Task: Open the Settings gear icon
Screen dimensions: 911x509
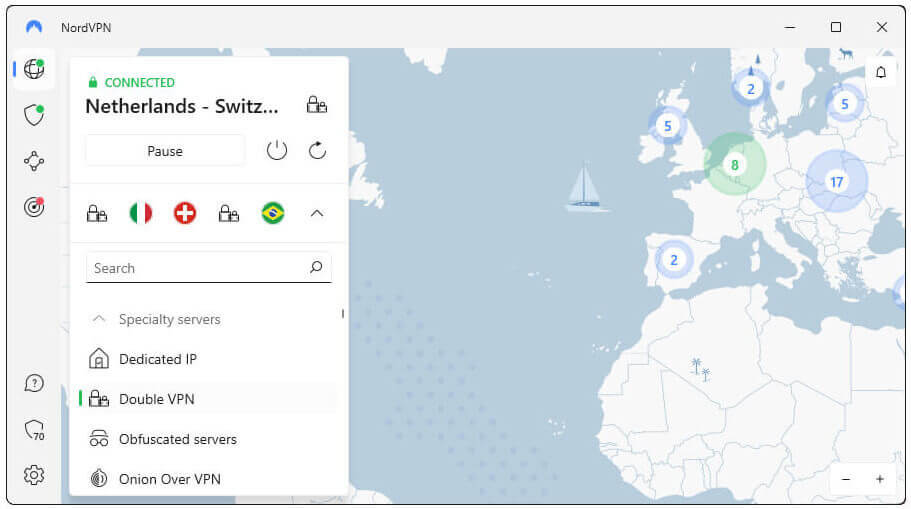Action: [x=34, y=475]
